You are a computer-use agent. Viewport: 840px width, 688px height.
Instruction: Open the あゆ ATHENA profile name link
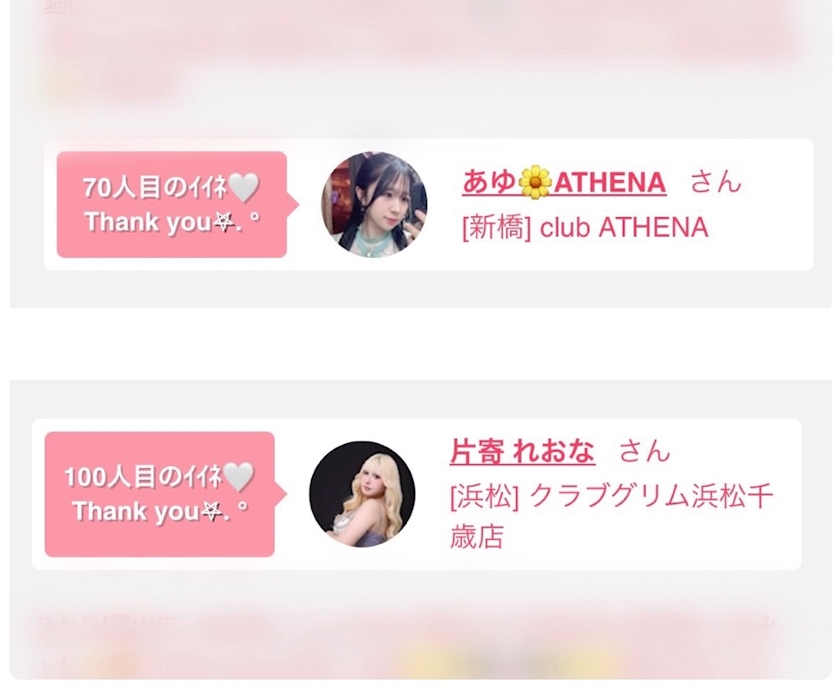pyautogui.click(x=564, y=182)
